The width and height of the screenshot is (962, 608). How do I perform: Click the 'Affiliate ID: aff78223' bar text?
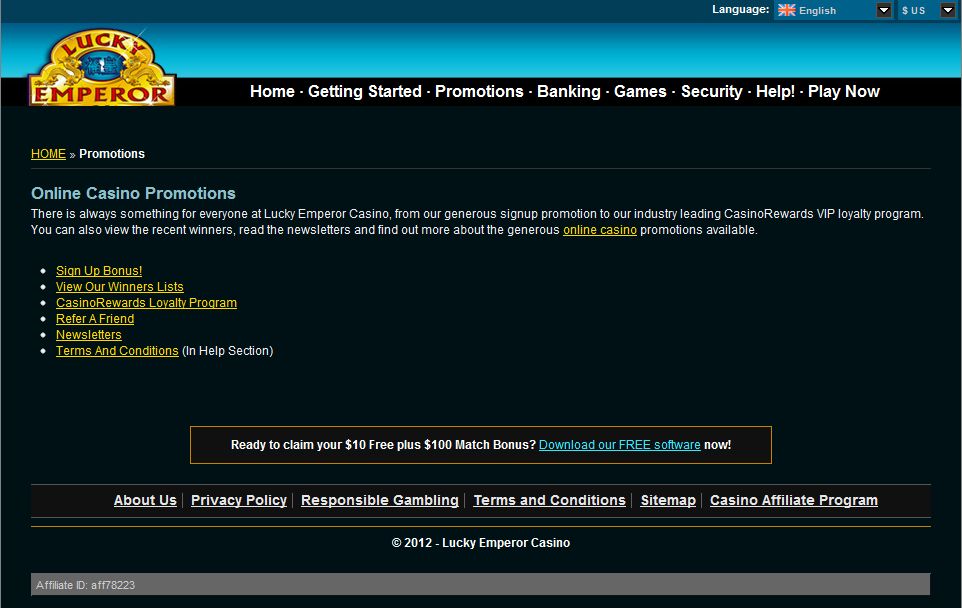coord(85,585)
